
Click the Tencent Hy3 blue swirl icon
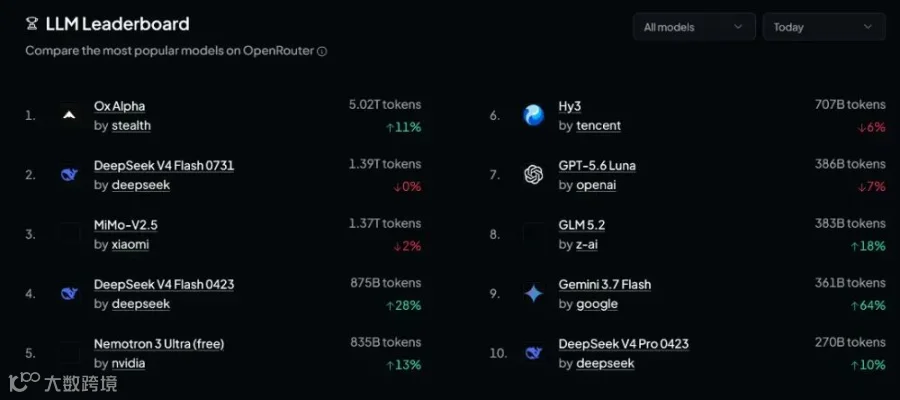pyautogui.click(x=533, y=115)
